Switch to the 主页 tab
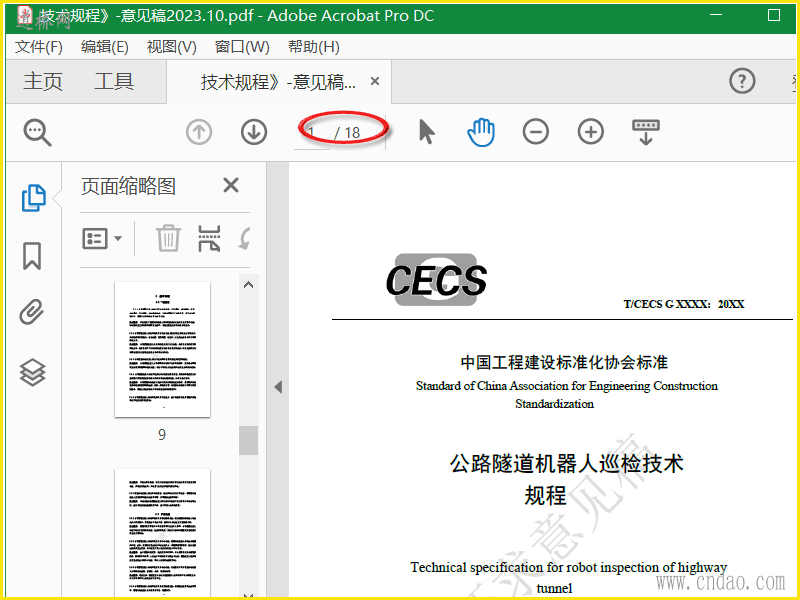 click(43, 82)
